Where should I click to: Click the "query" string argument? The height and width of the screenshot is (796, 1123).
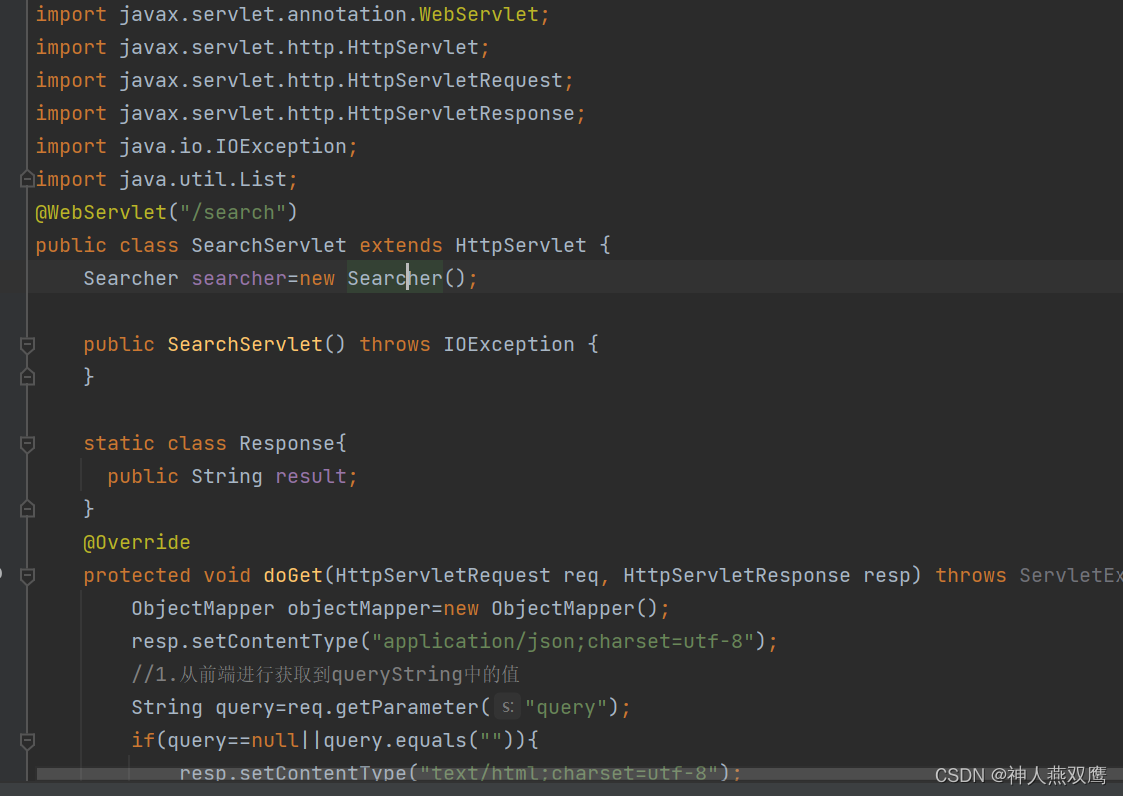tap(567, 706)
